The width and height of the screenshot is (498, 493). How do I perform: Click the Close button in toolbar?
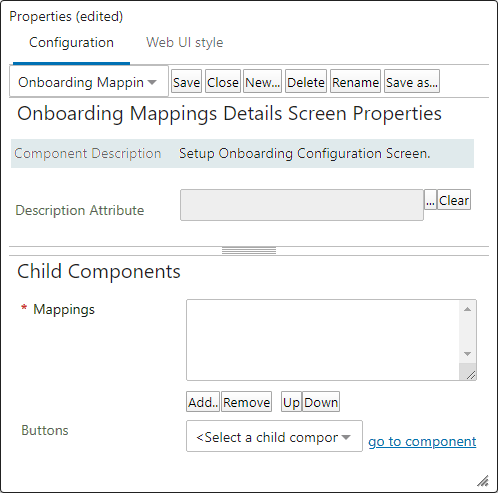click(223, 81)
